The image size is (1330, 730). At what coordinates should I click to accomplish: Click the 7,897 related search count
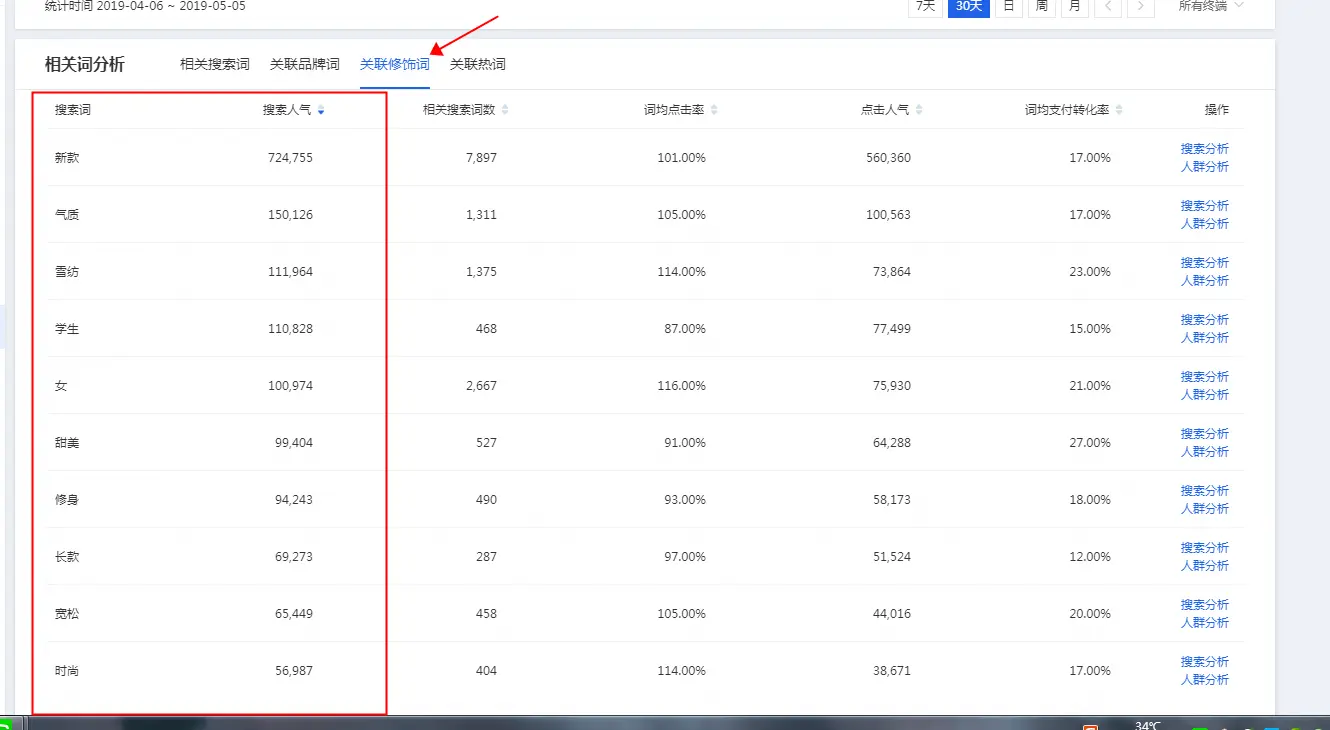(481, 158)
